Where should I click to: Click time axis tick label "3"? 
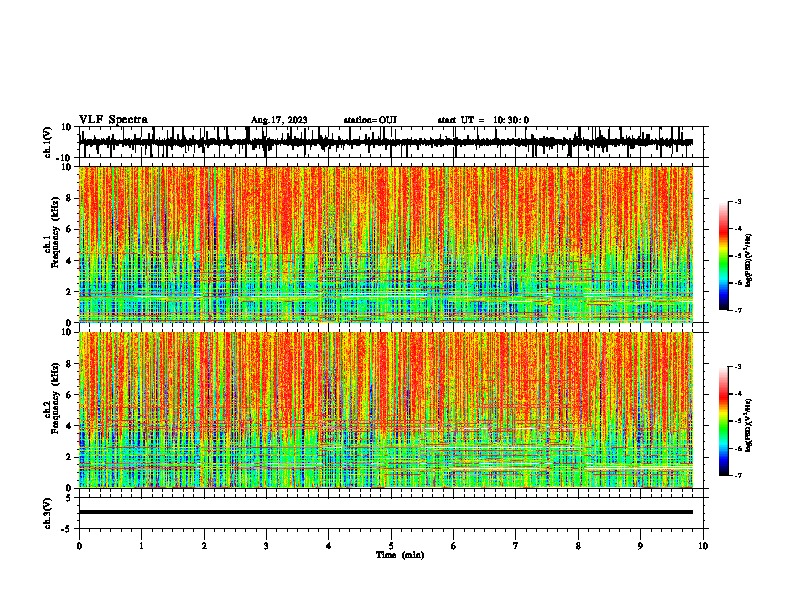[266, 546]
